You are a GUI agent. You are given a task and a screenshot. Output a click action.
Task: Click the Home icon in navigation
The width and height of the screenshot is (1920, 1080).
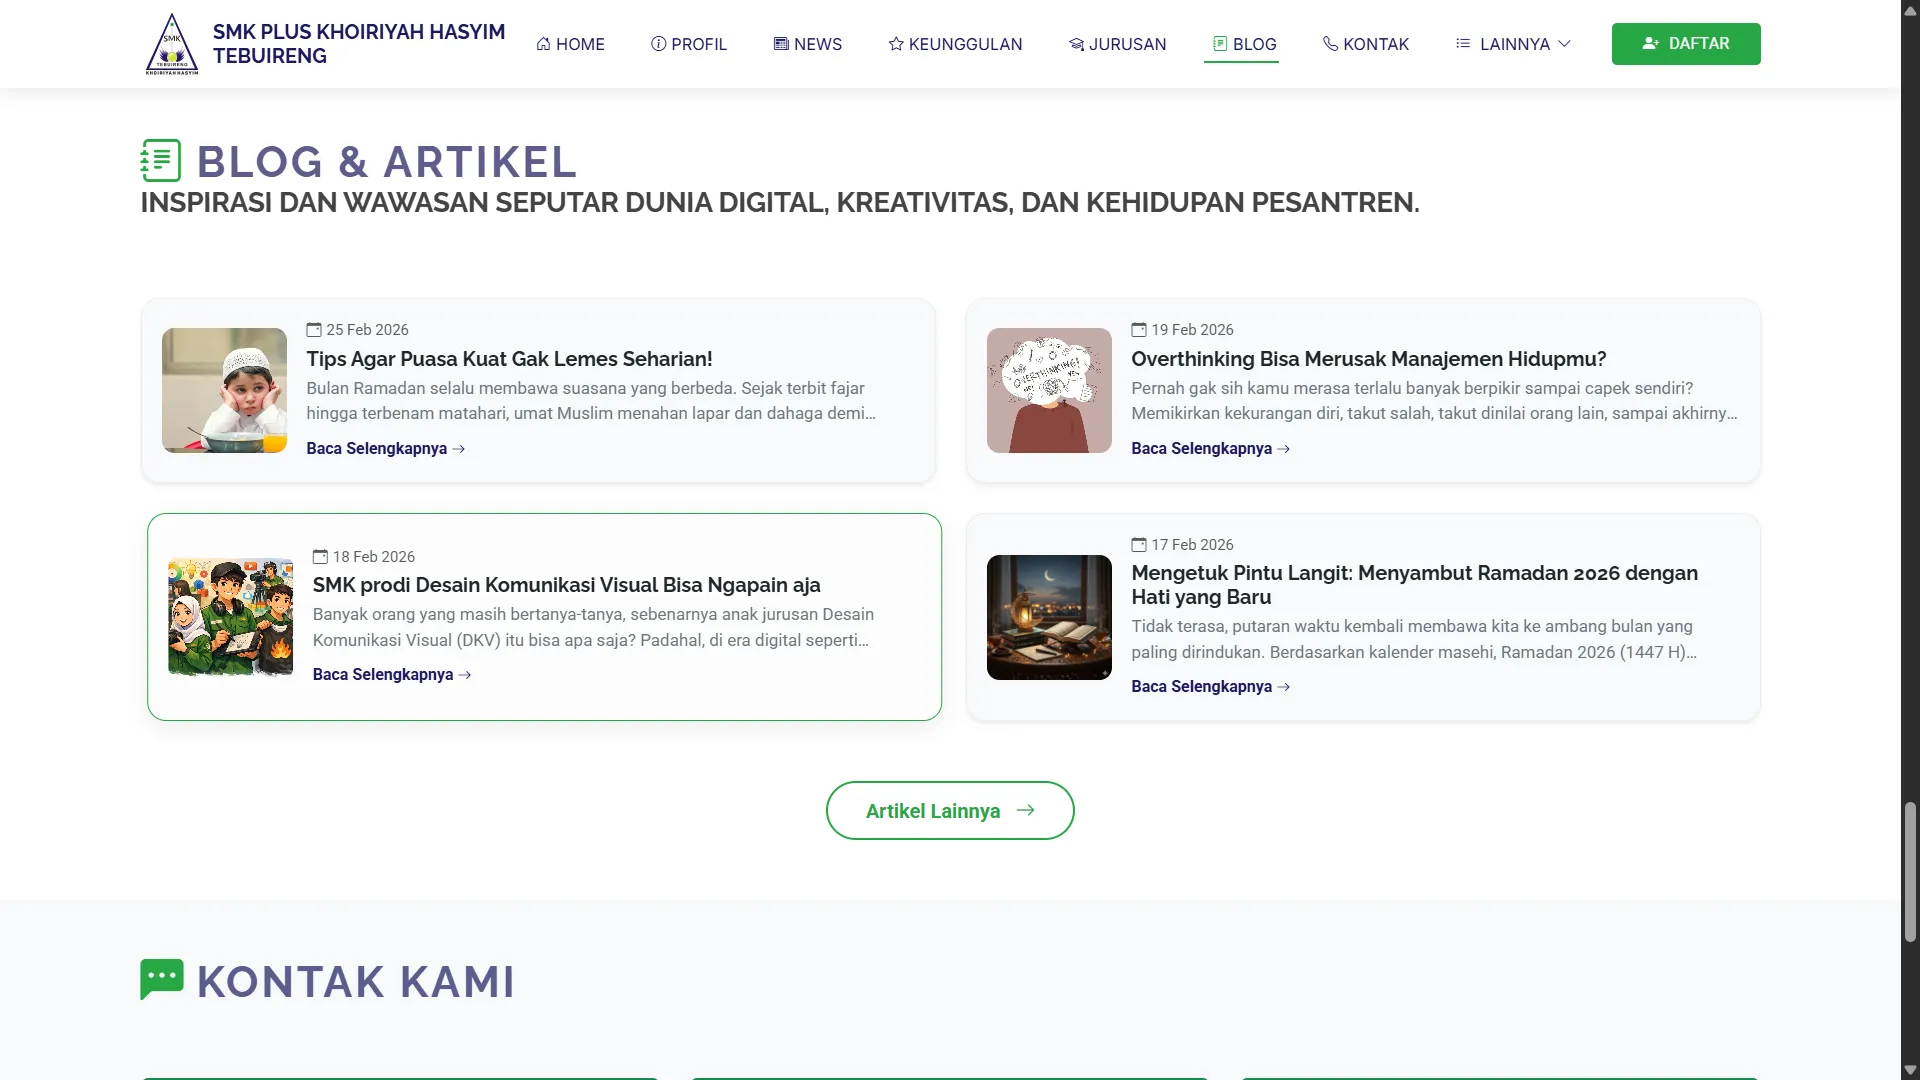(x=543, y=43)
